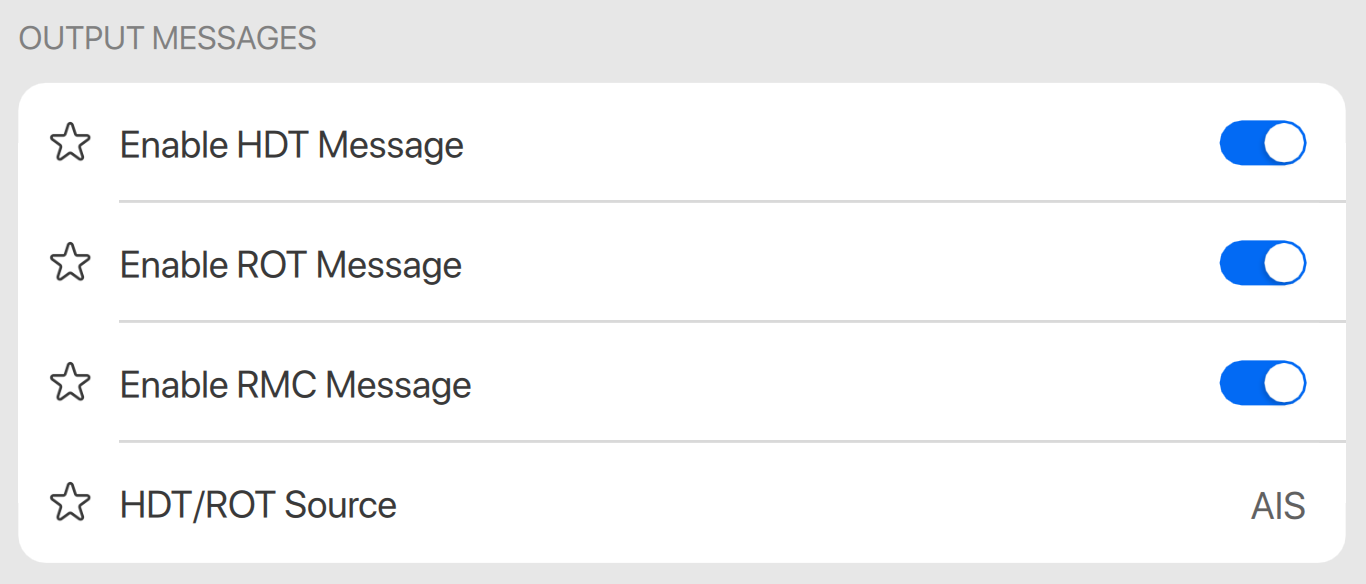The image size is (1366, 584).
Task: Click the Enable RMC Message text
Action: (x=295, y=386)
